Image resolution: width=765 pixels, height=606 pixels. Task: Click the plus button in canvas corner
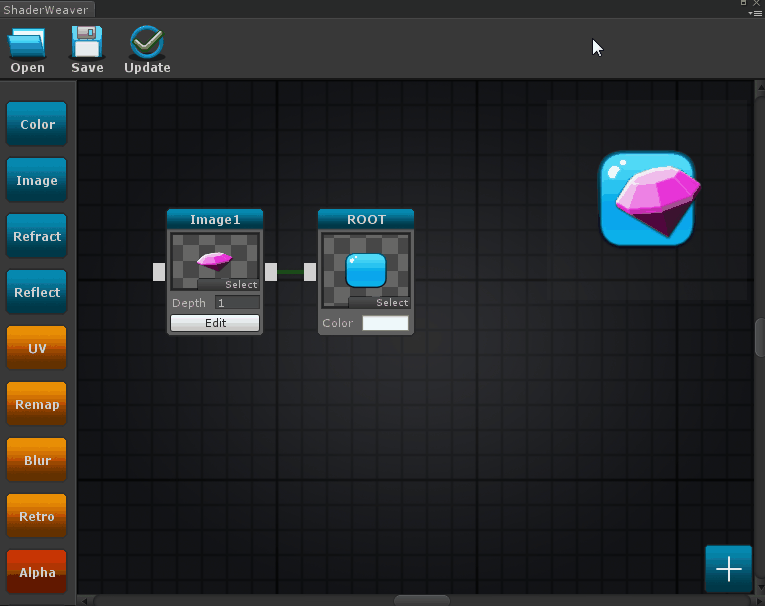click(x=728, y=569)
